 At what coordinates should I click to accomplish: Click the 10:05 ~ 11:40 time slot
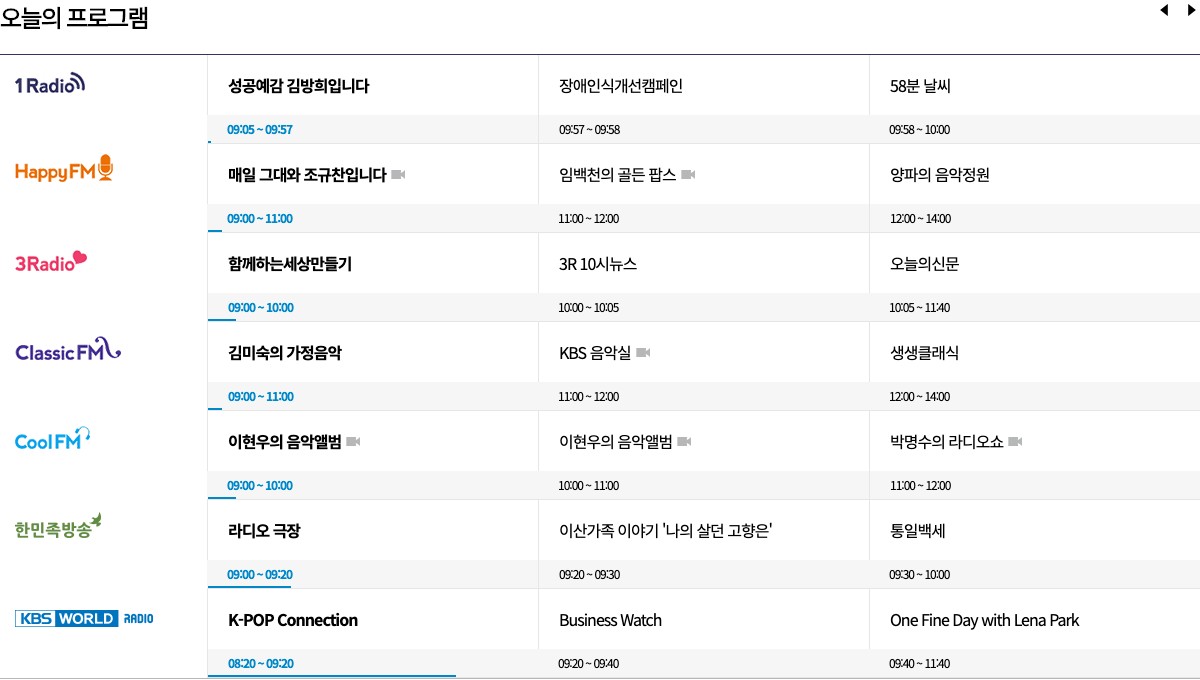click(x=920, y=308)
